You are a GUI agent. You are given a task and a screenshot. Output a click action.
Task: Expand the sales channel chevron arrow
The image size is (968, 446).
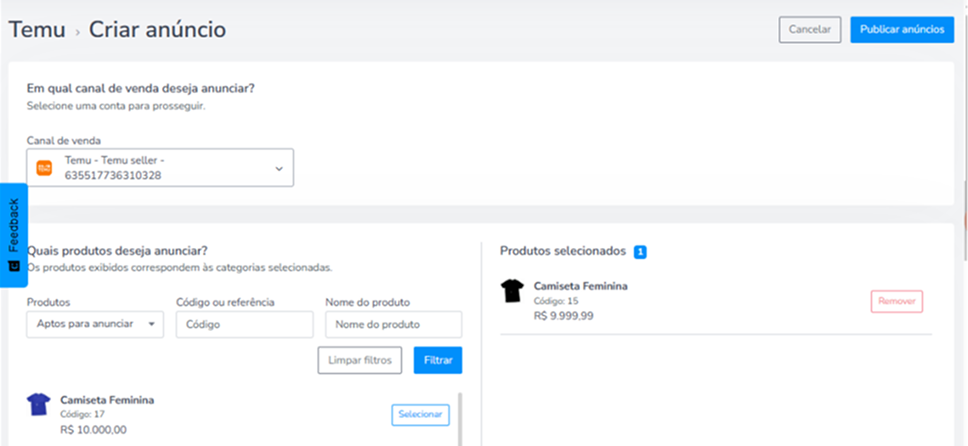279,168
